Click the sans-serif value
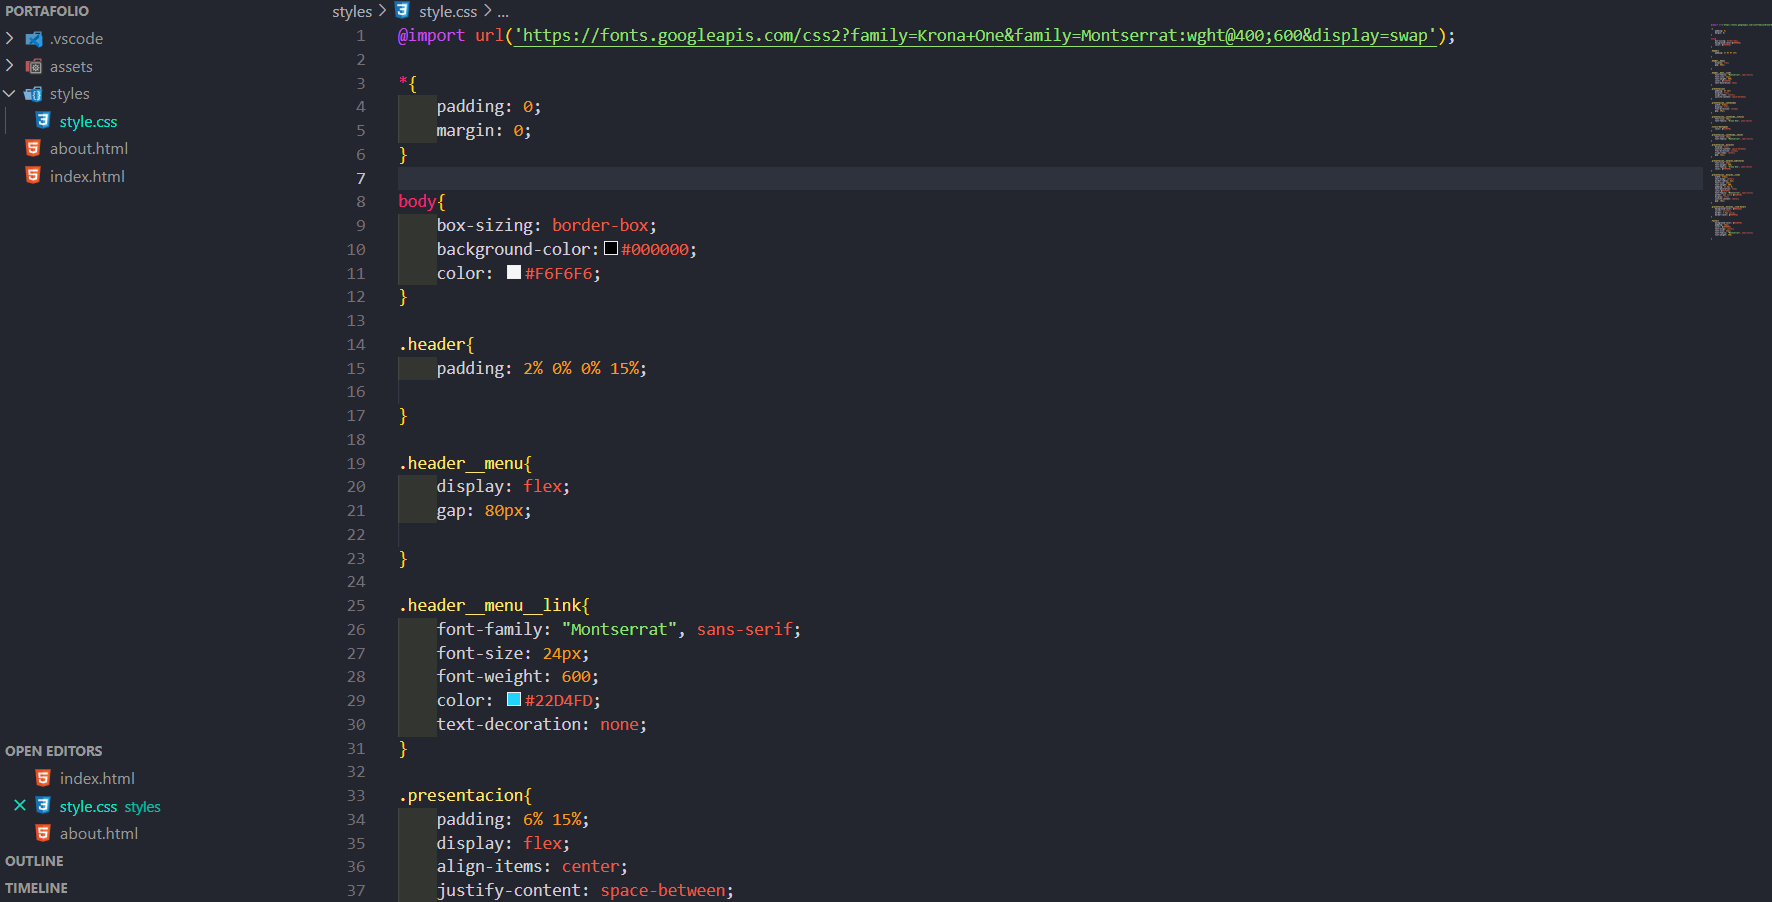1772x902 pixels. (x=745, y=630)
